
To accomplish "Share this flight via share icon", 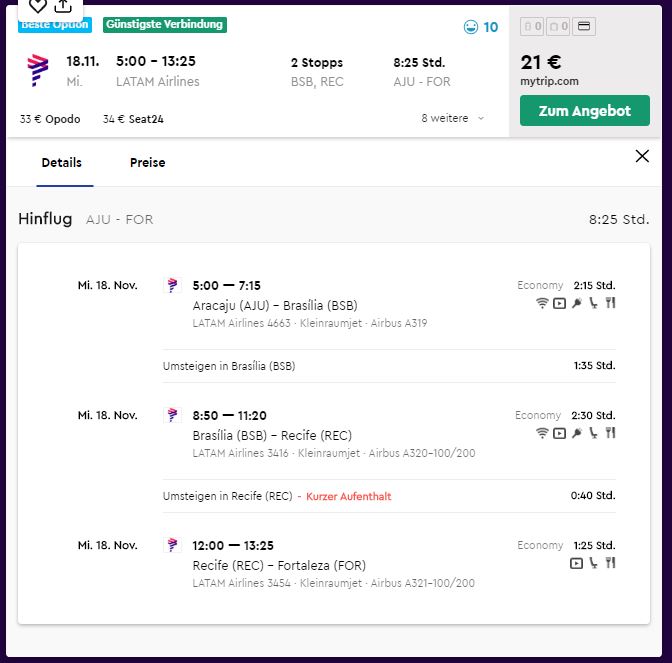I will point(63,6).
